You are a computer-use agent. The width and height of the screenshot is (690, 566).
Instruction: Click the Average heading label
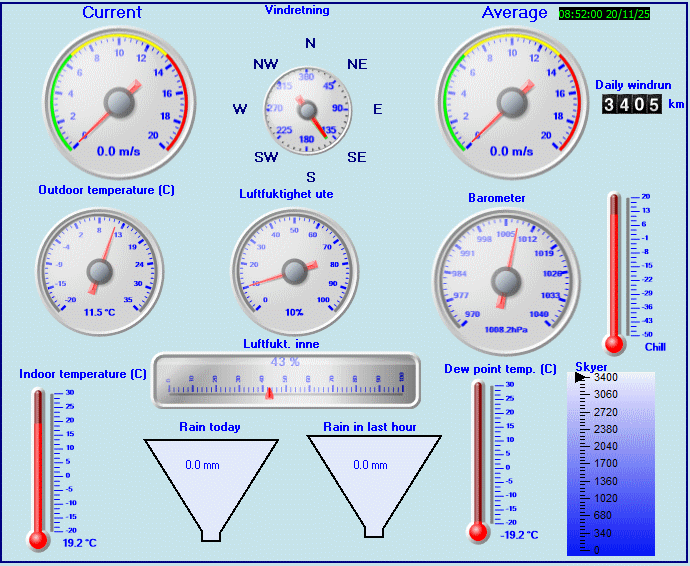(x=514, y=13)
